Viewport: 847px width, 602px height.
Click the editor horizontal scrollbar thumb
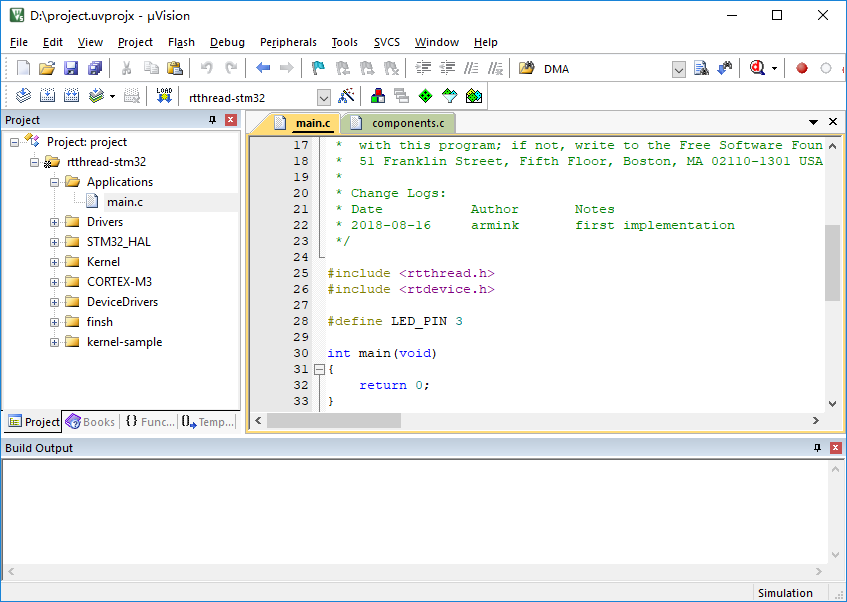[x=334, y=420]
